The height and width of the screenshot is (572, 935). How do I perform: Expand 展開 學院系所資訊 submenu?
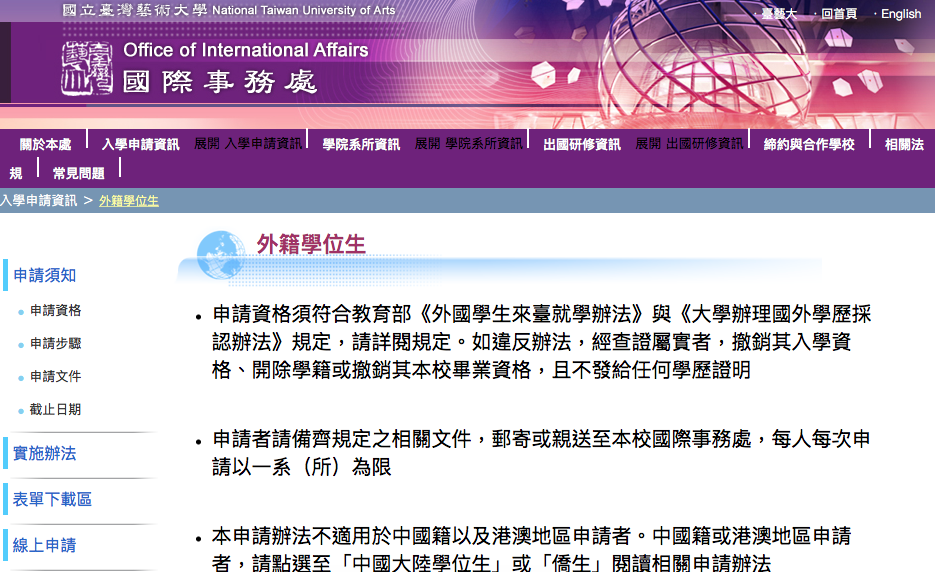click(x=469, y=144)
